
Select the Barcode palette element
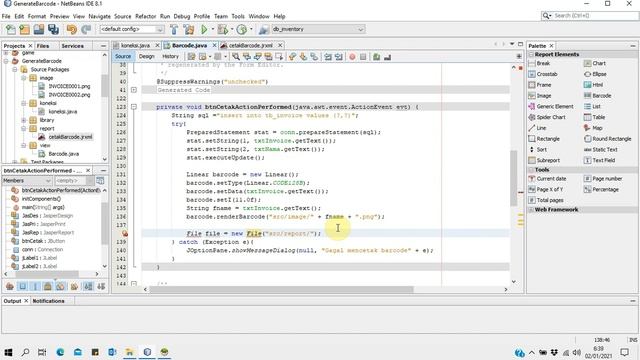pyautogui.click(x=598, y=96)
